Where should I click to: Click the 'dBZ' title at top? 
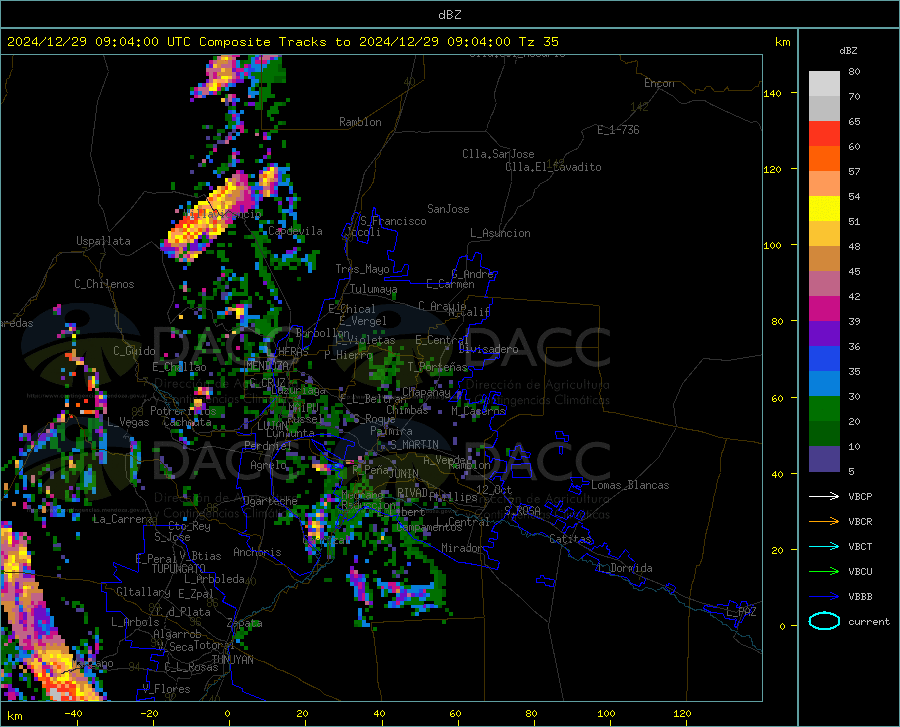coord(449,15)
